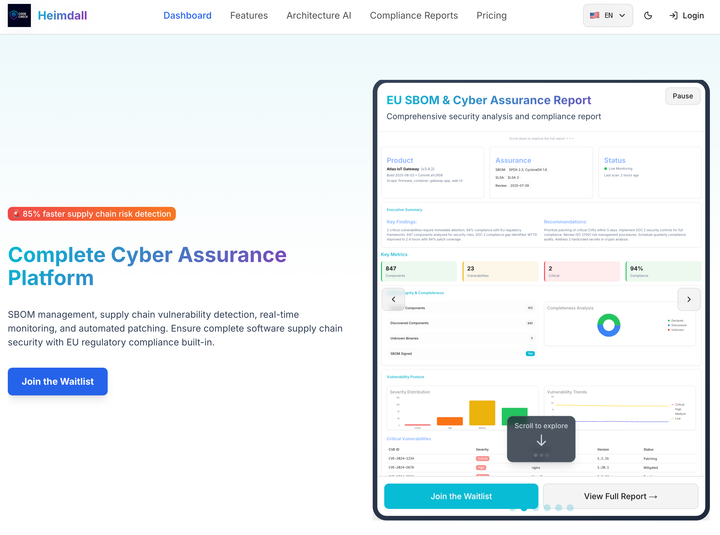Open the Features nav item
This screenshot has width=720, height=535.
249,16
